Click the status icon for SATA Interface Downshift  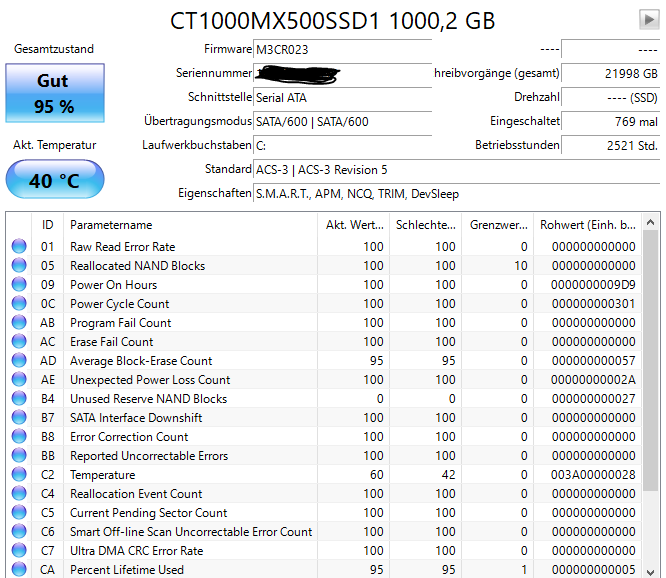point(19,417)
